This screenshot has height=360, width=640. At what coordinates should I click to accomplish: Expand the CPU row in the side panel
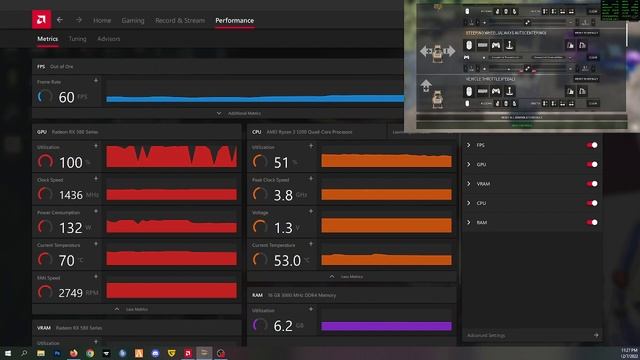469,203
